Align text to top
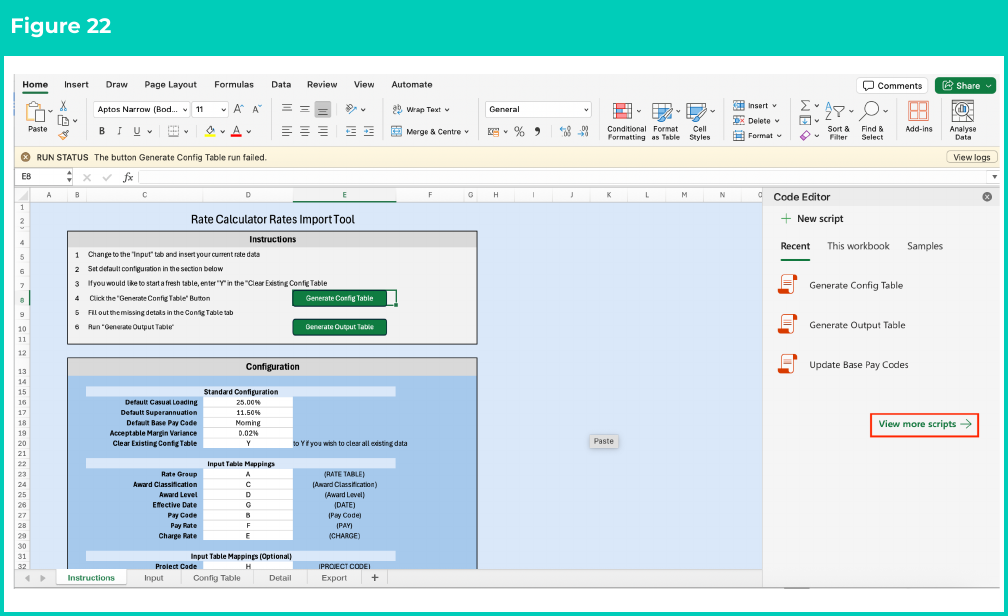 (x=287, y=109)
